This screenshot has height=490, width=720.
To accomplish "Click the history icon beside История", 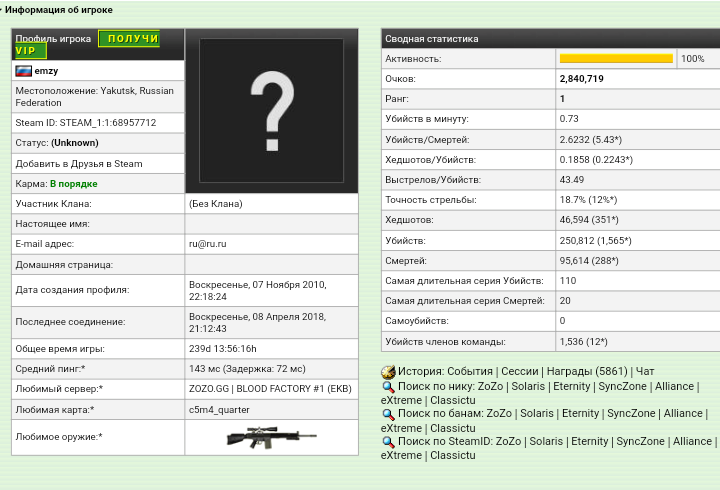I will click(x=388, y=372).
